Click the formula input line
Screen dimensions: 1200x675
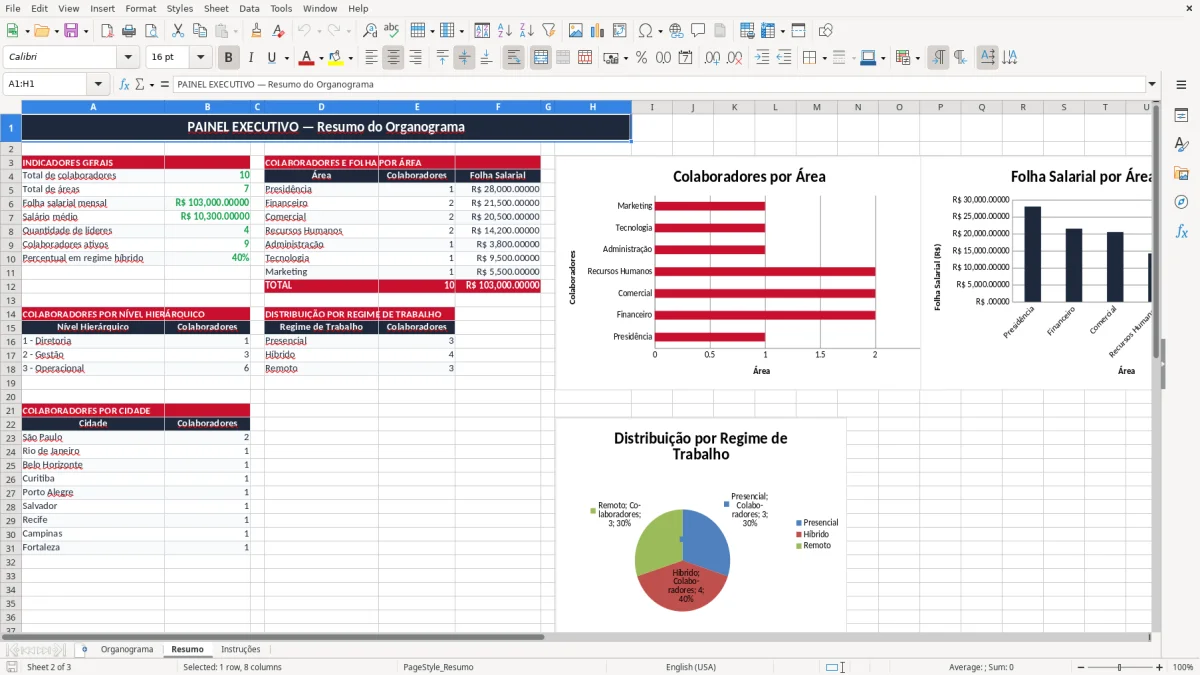pos(658,84)
